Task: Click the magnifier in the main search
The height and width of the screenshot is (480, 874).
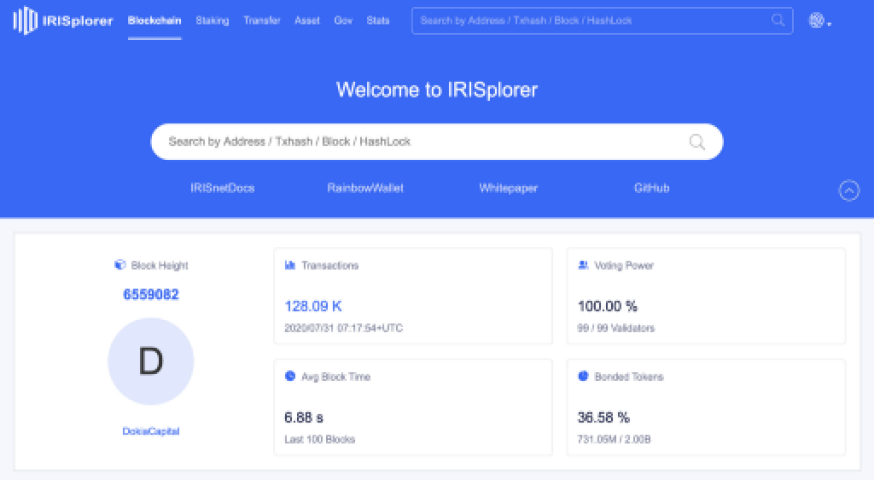Action: click(697, 142)
